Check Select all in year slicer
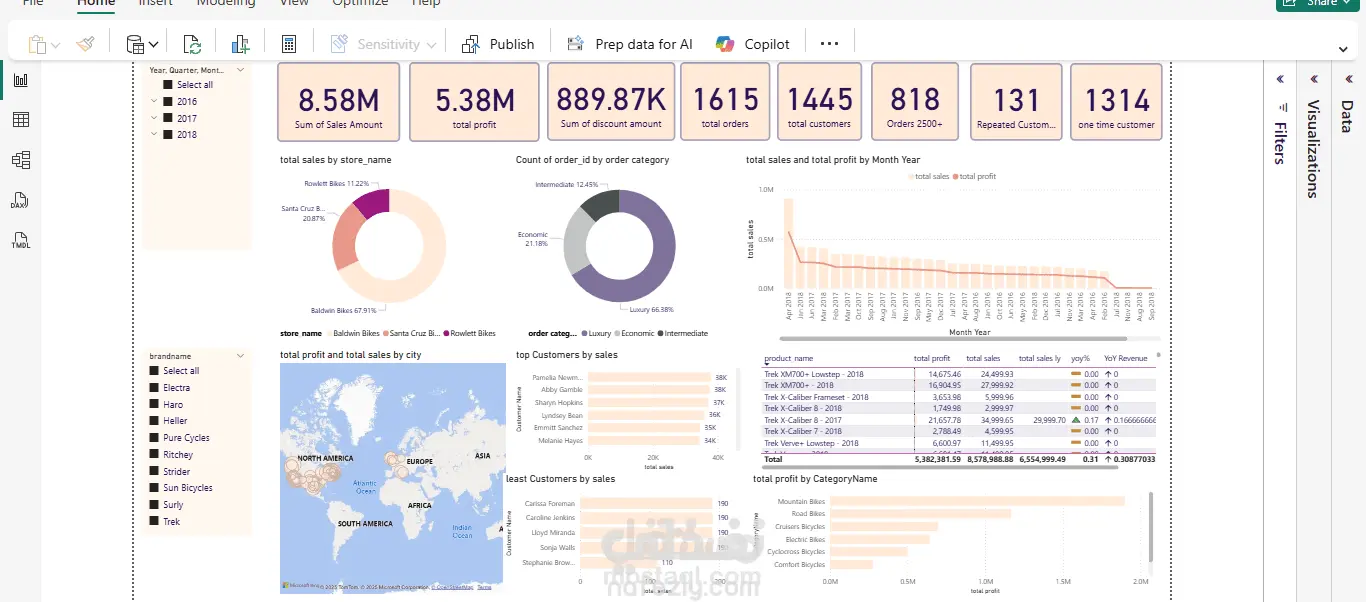Image resolution: width=1366 pixels, height=602 pixels. [x=168, y=85]
